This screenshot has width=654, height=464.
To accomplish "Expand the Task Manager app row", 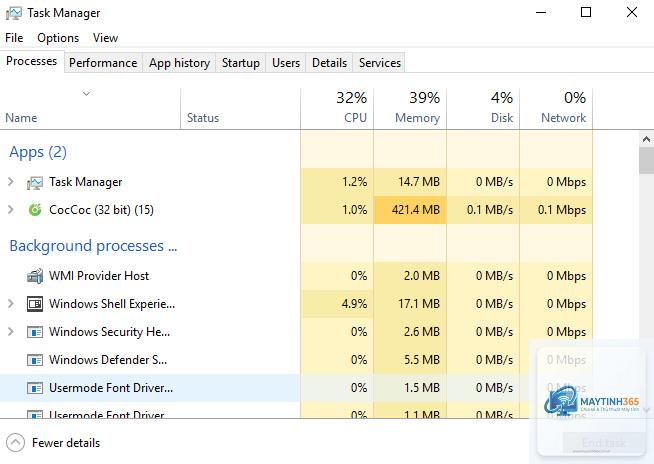I will point(11,182).
